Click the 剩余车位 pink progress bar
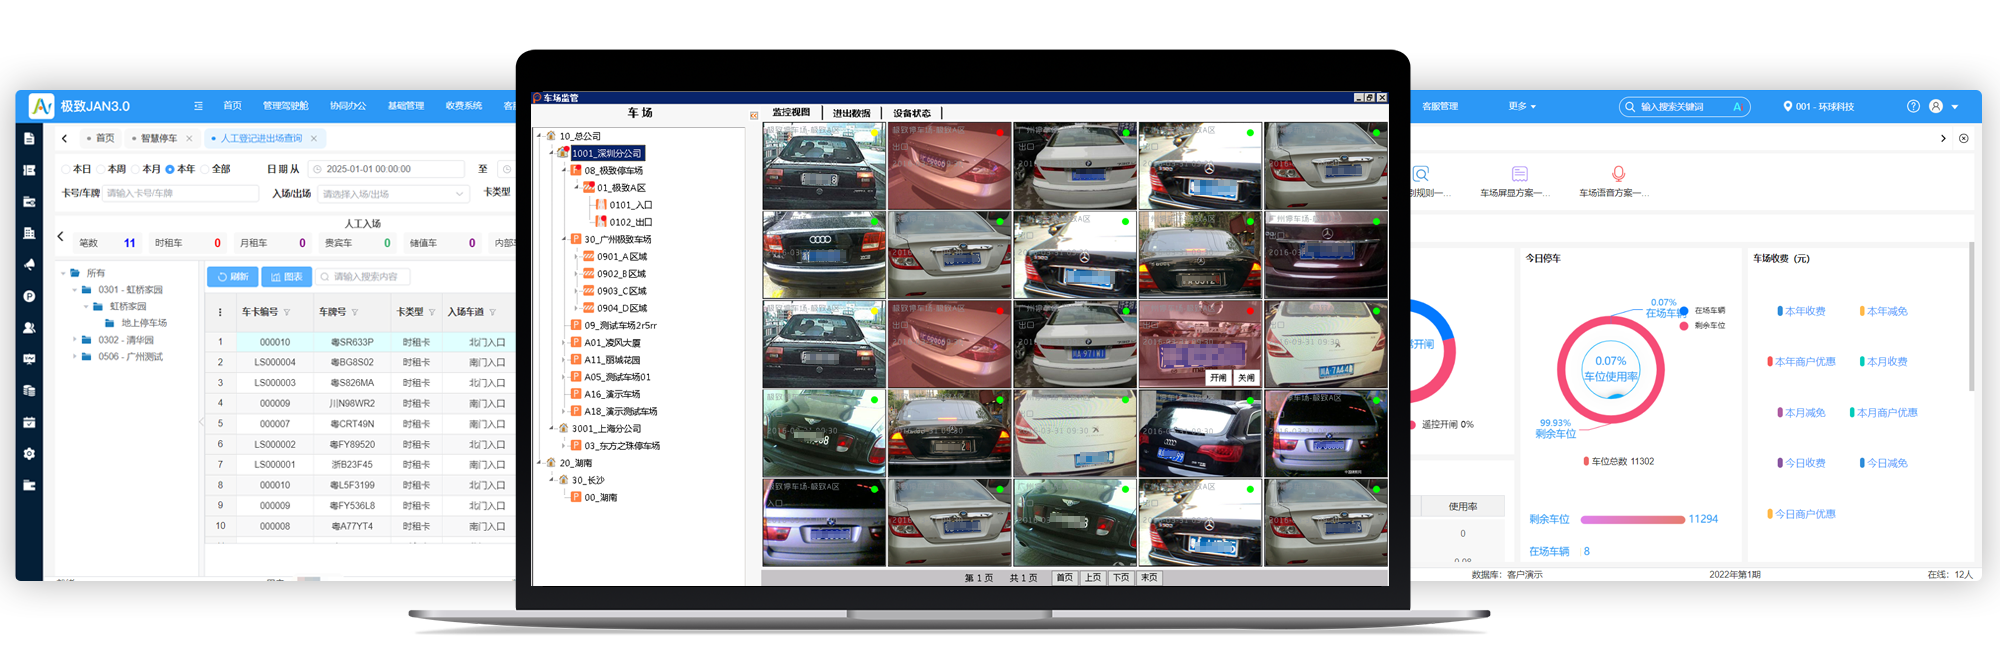 point(1632,519)
